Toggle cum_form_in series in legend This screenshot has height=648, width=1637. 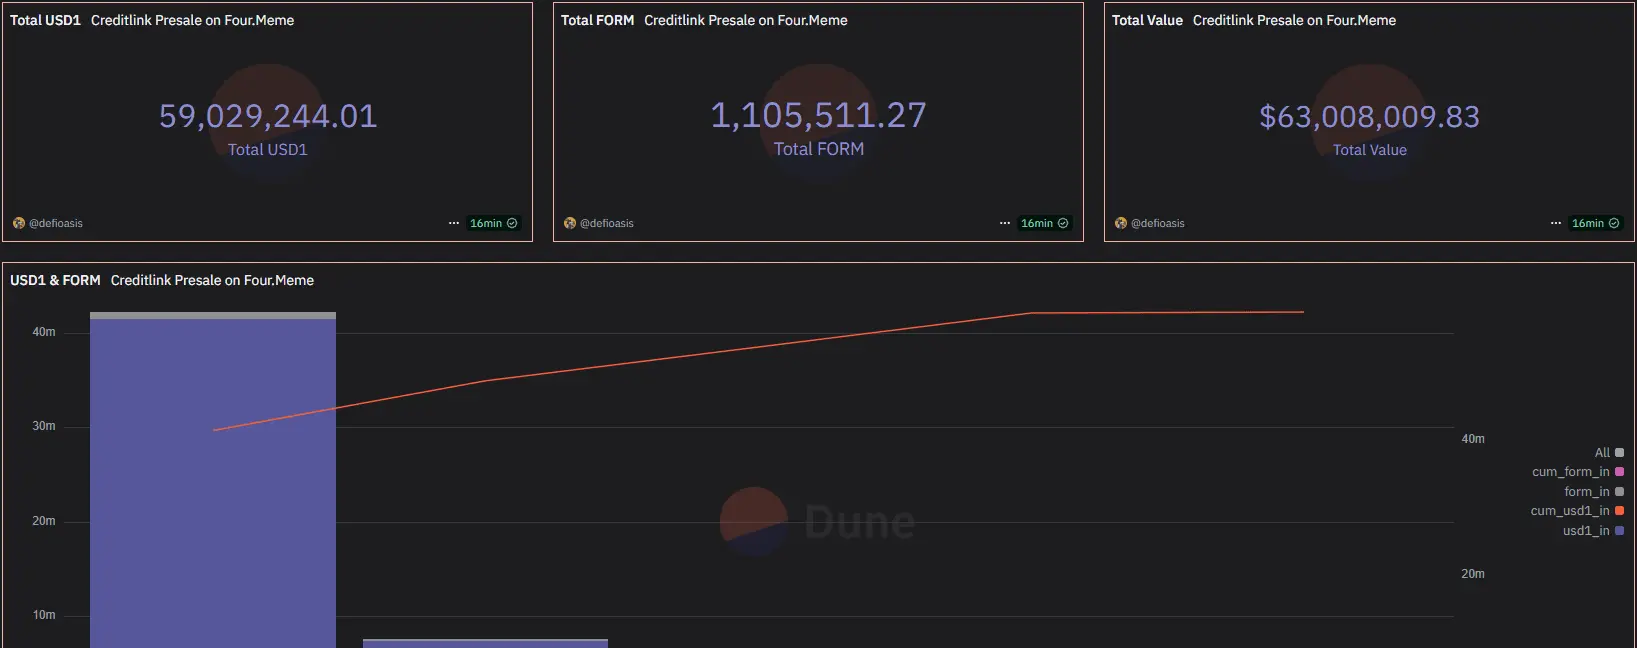point(1578,471)
